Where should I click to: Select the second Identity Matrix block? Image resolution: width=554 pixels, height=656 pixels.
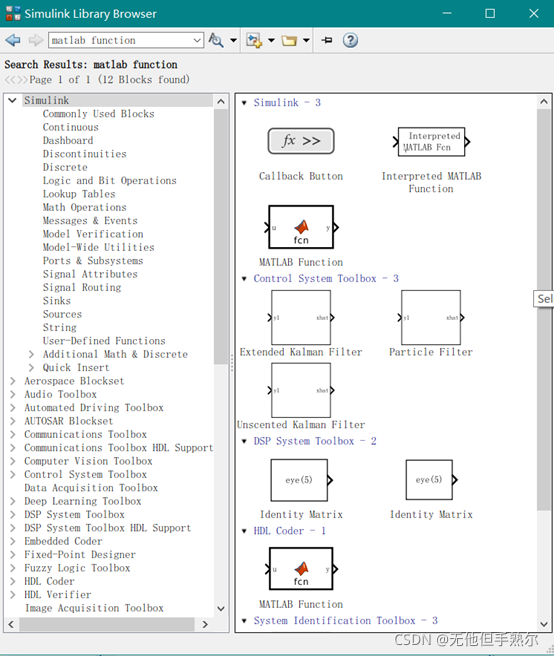(x=430, y=479)
